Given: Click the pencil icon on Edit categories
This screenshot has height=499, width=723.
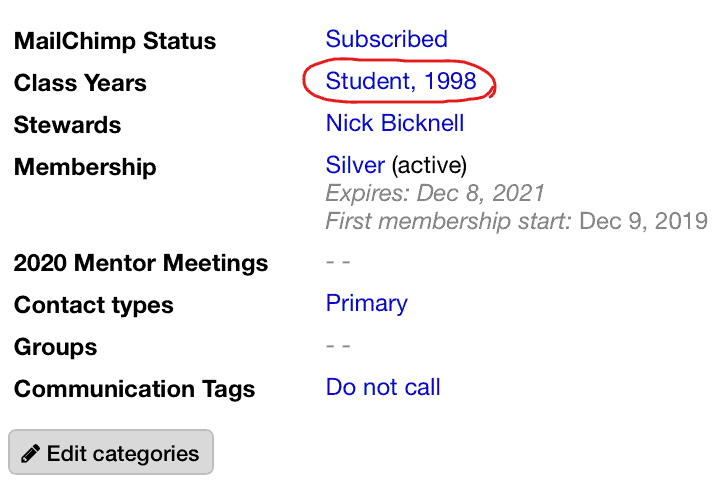Looking at the screenshot, I should click(x=30, y=453).
